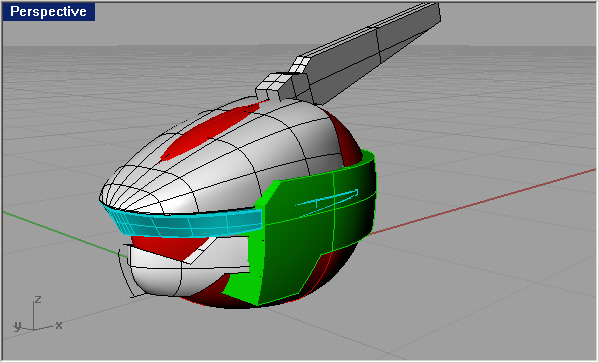Click the z axis label of axis icon

pyautogui.click(x=38, y=299)
